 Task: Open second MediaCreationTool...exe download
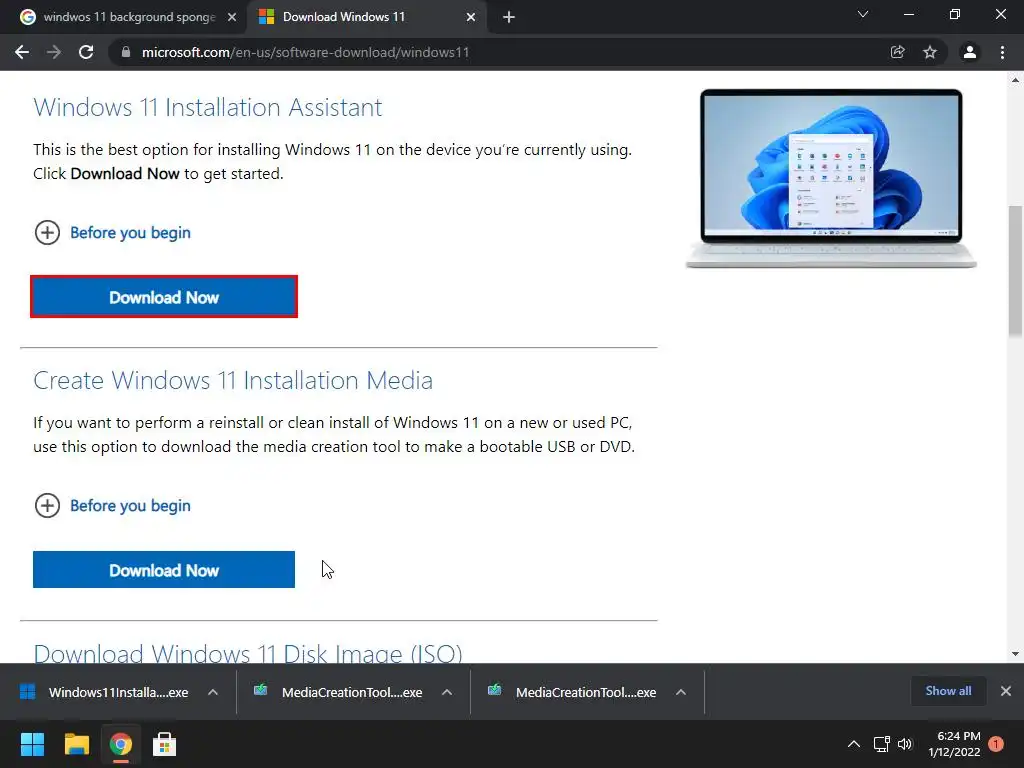click(573, 692)
